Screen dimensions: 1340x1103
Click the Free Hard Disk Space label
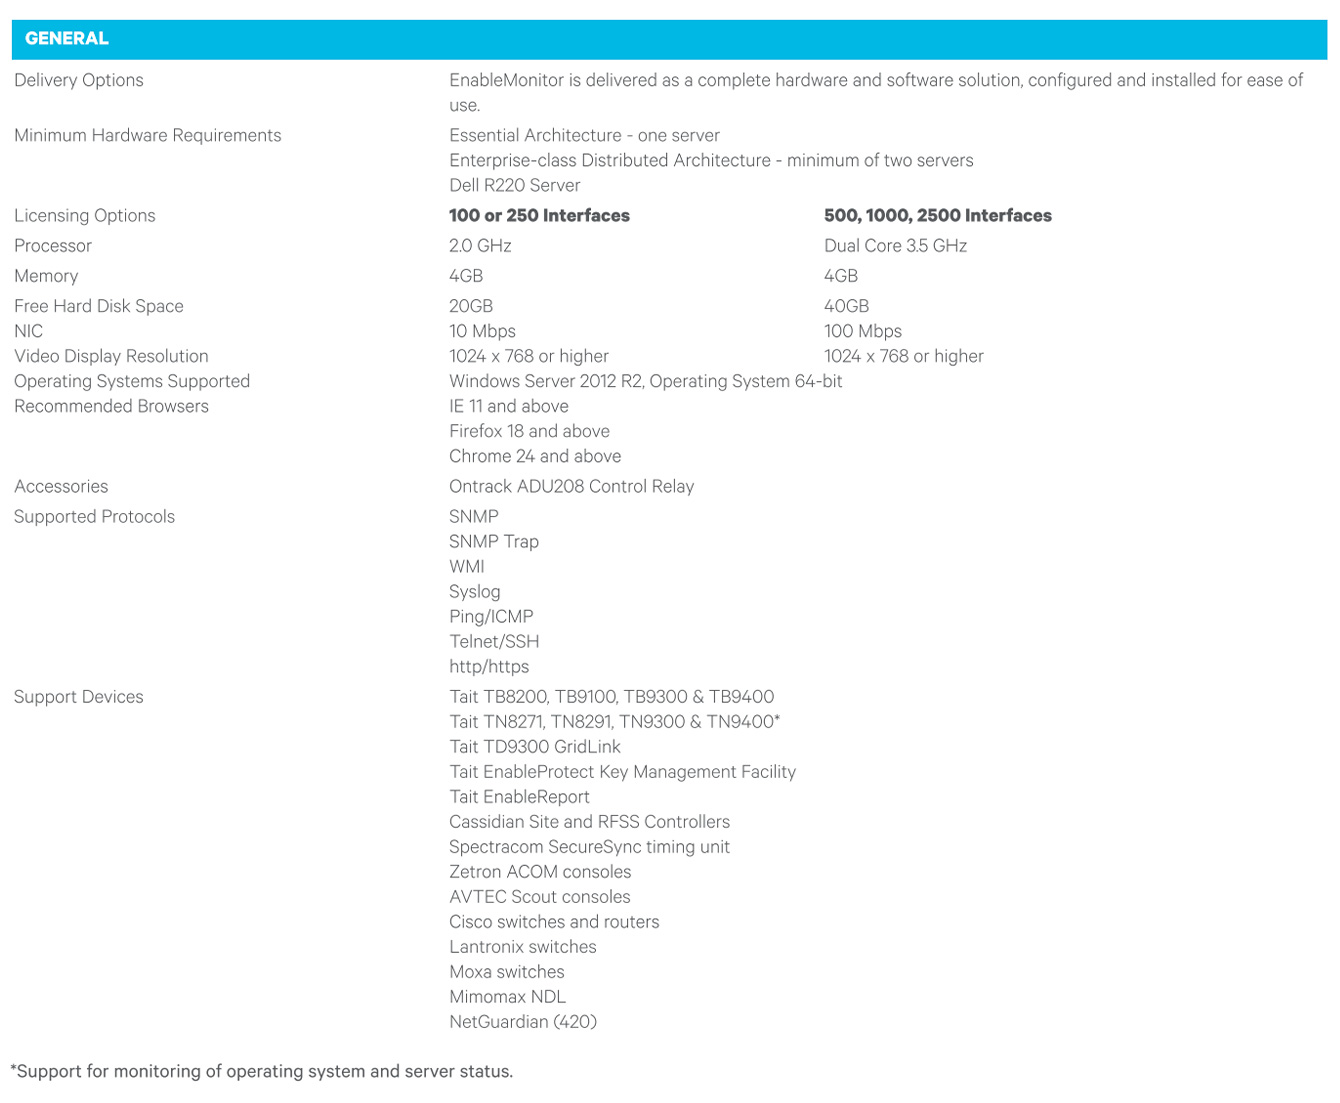coord(99,306)
